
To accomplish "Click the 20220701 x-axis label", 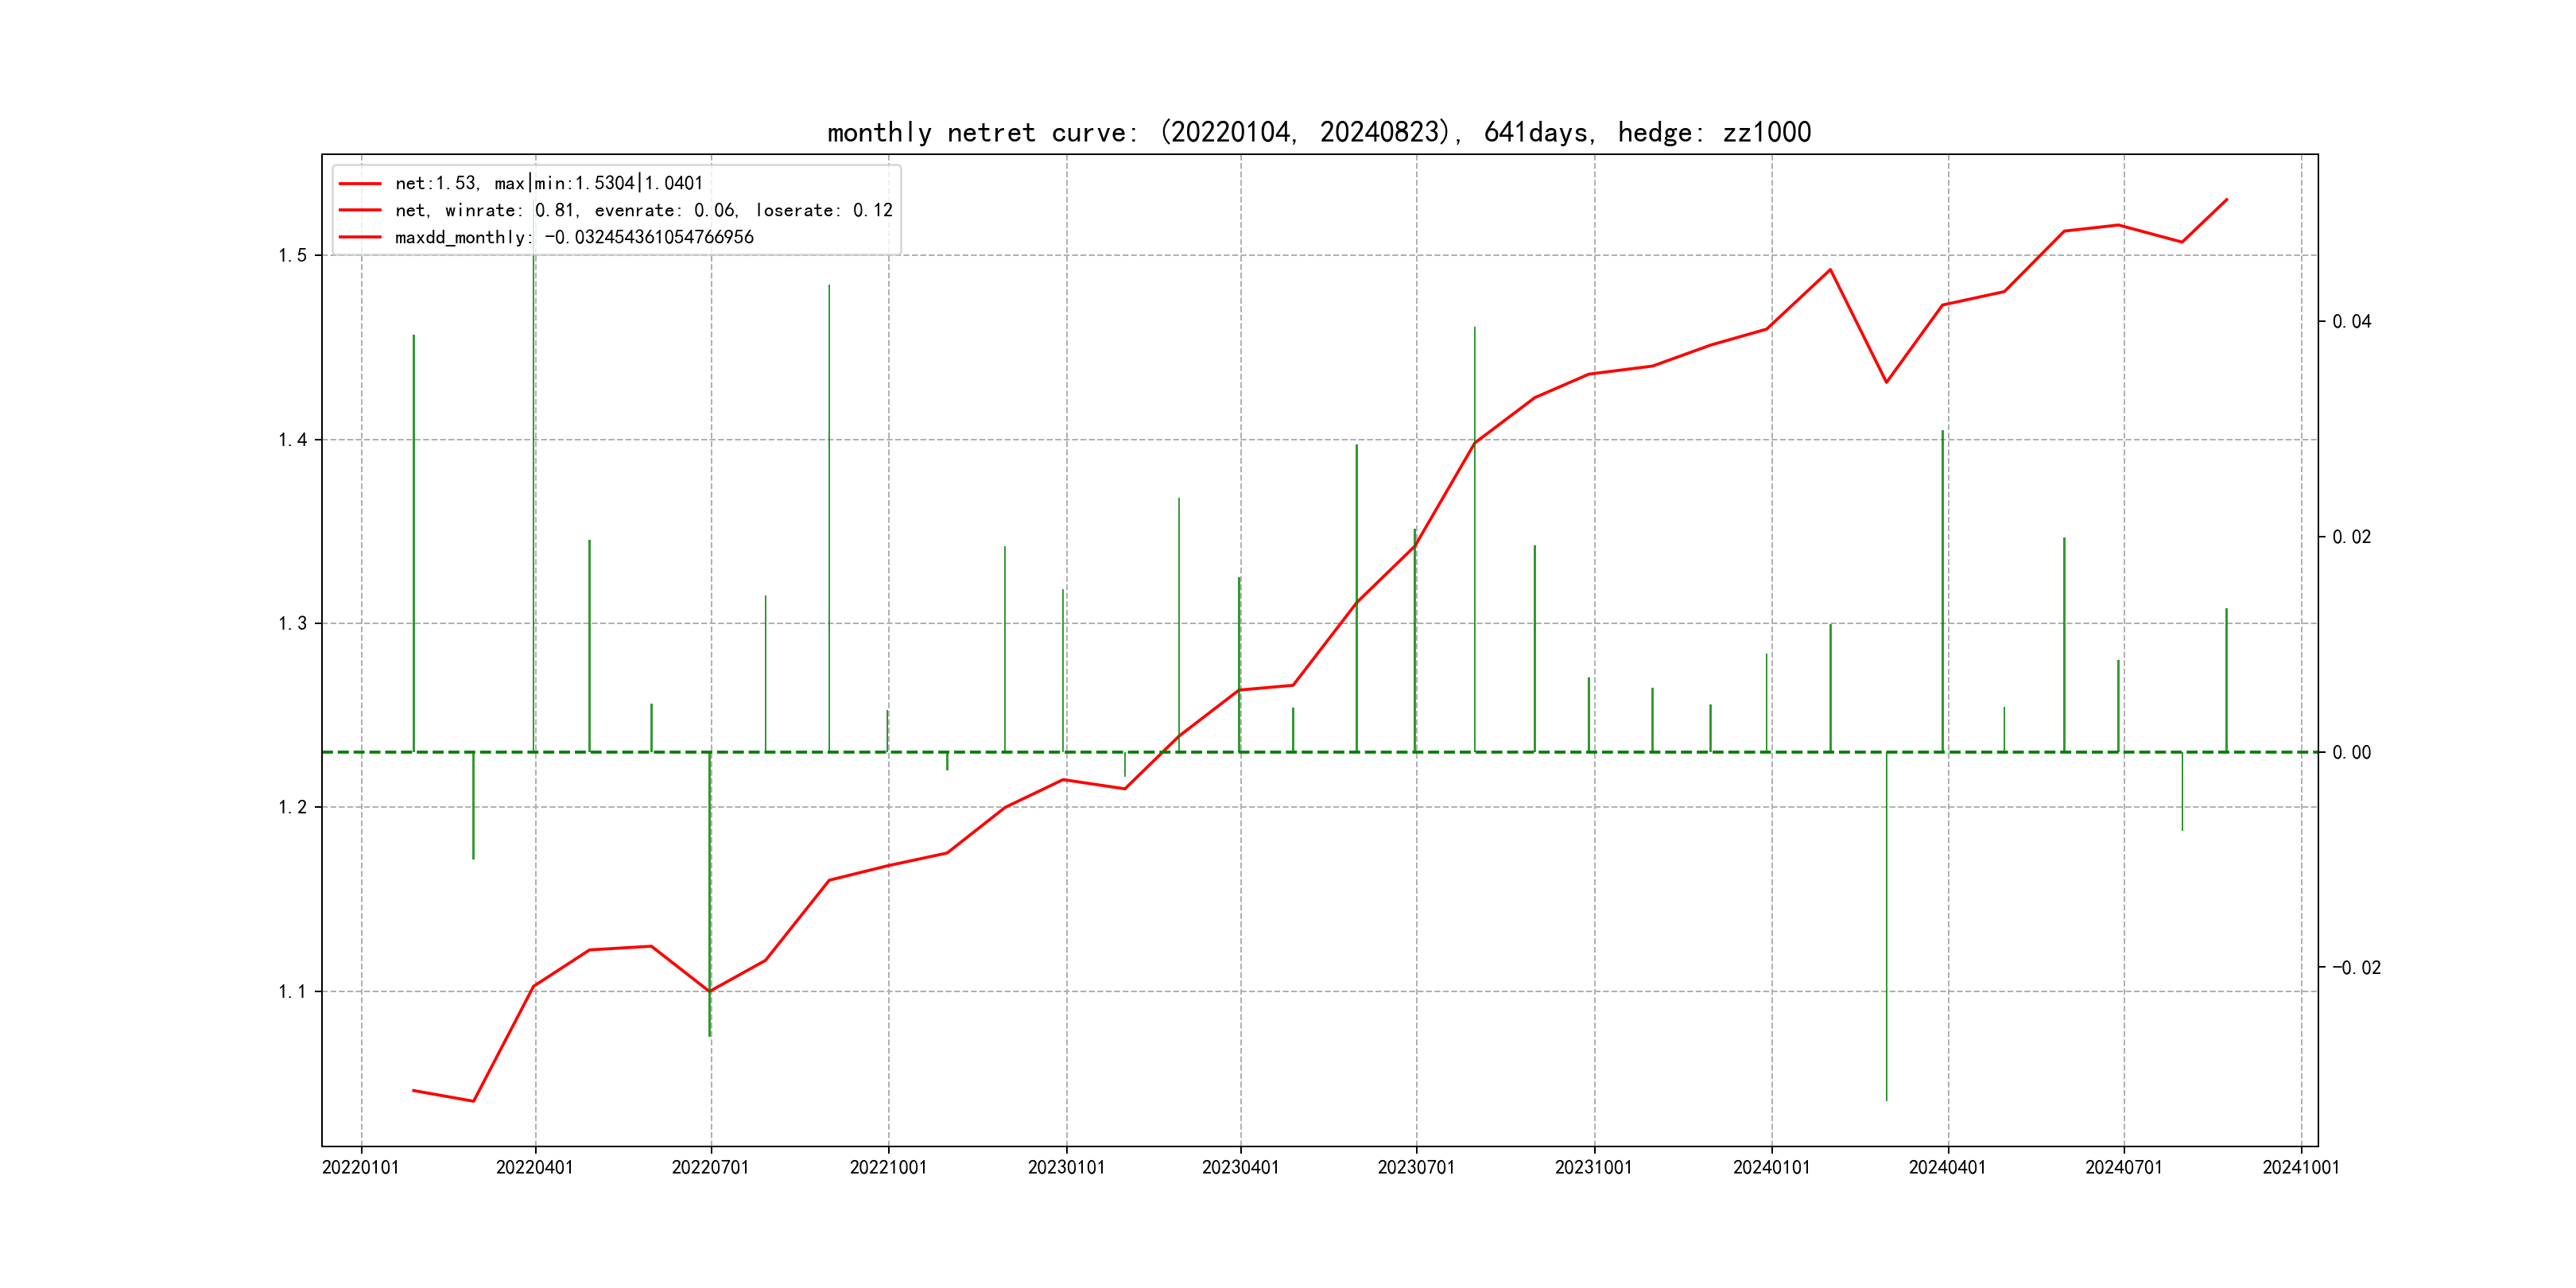I will click(710, 1167).
